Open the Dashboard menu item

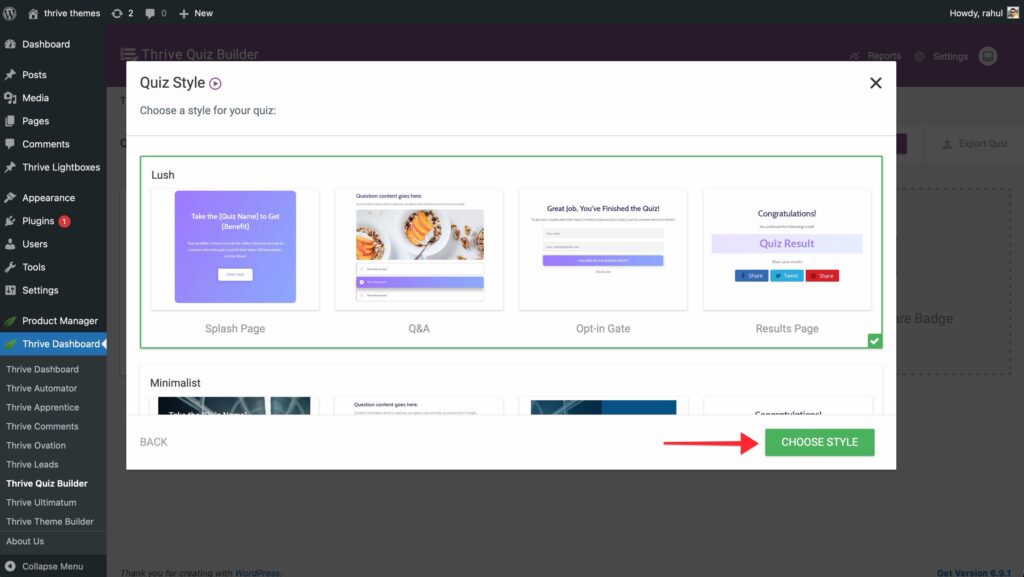coord(46,44)
